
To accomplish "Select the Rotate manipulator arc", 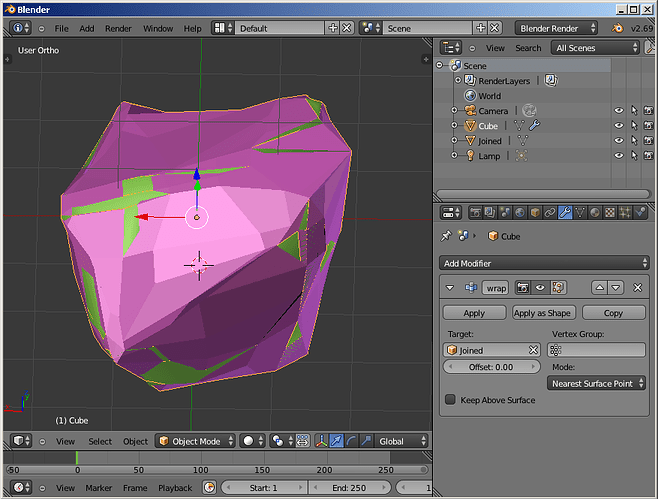I will click(x=351, y=441).
